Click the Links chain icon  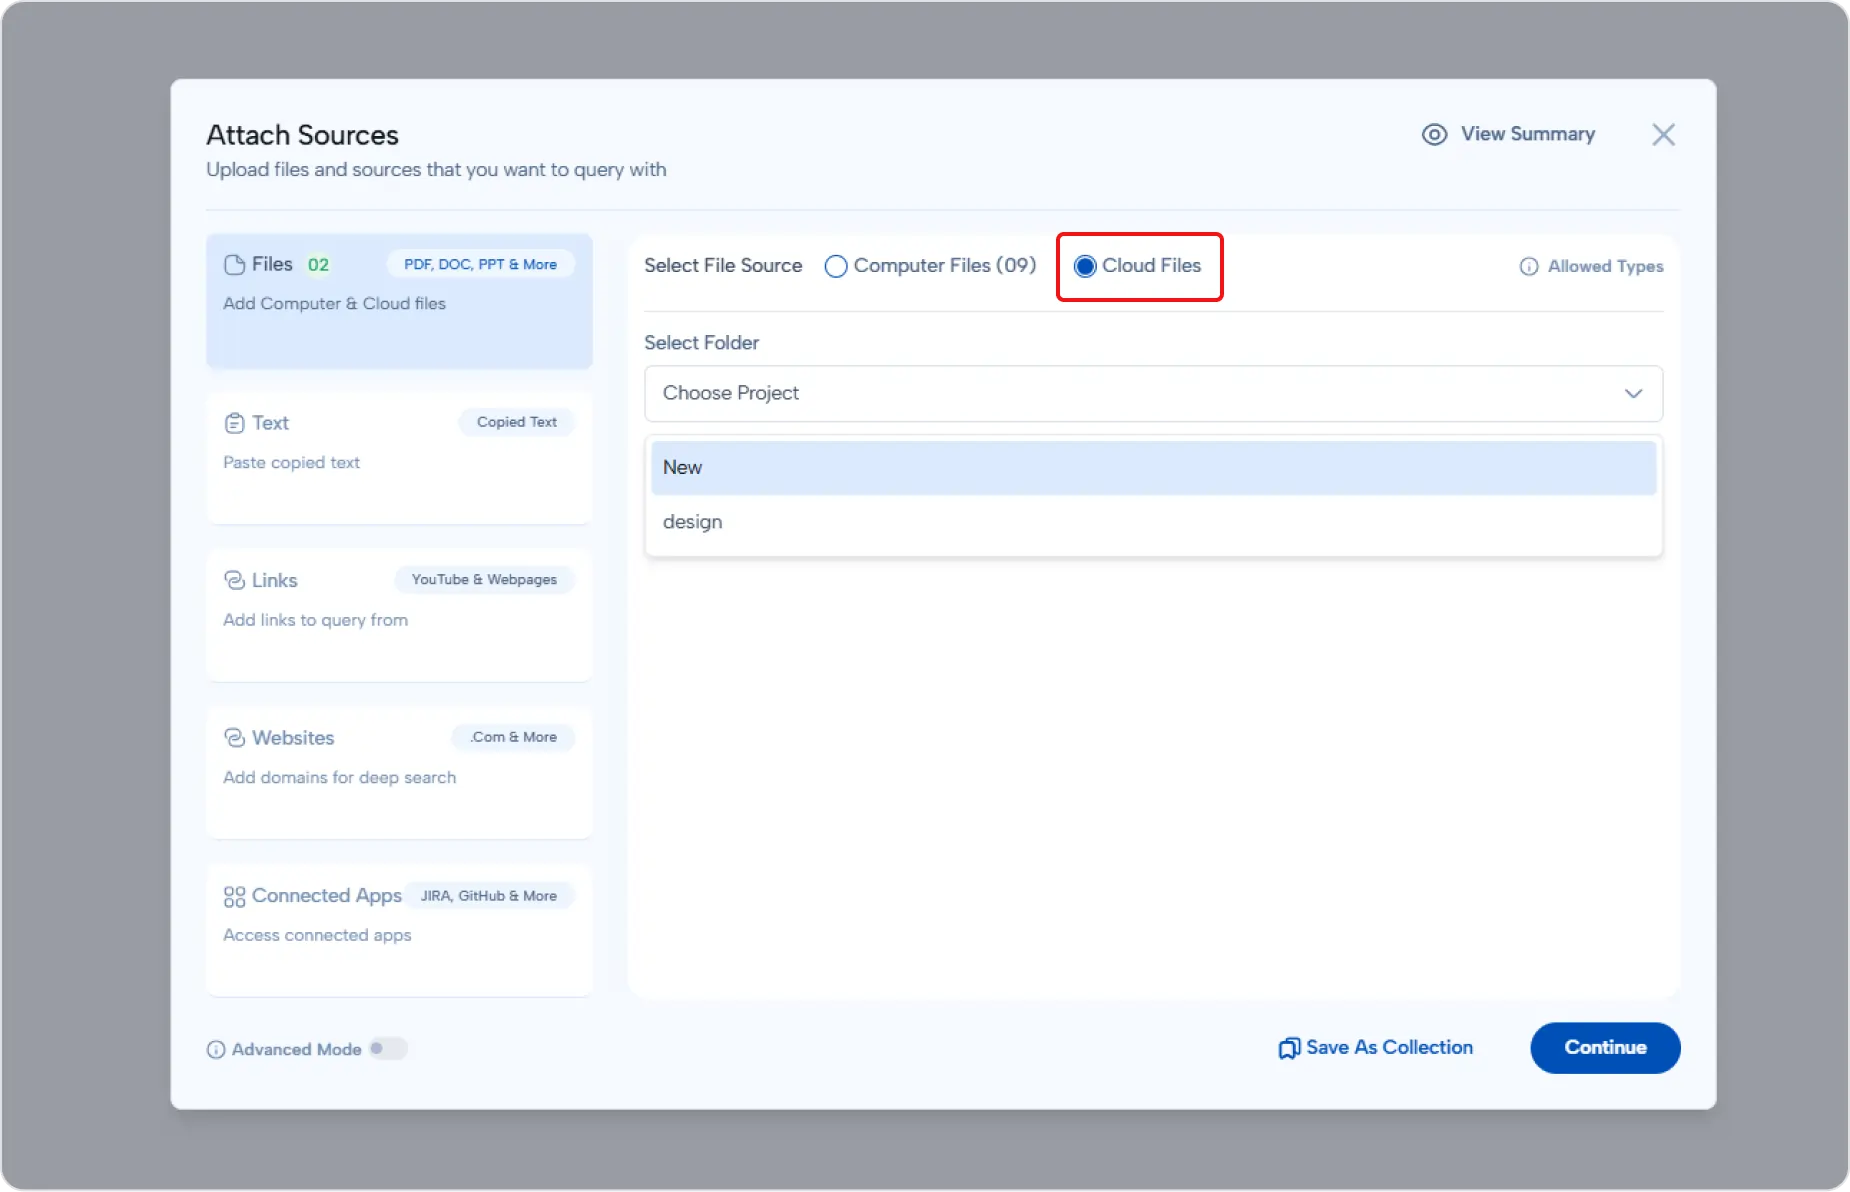click(234, 580)
